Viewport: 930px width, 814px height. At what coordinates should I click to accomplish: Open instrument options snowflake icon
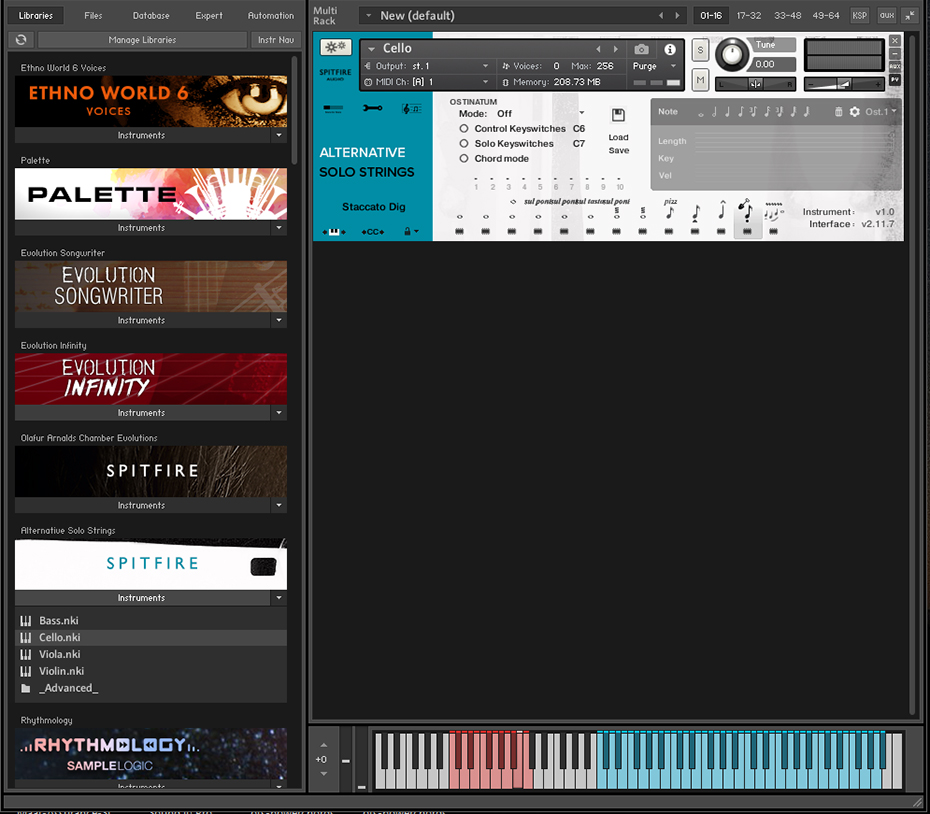[x=336, y=47]
